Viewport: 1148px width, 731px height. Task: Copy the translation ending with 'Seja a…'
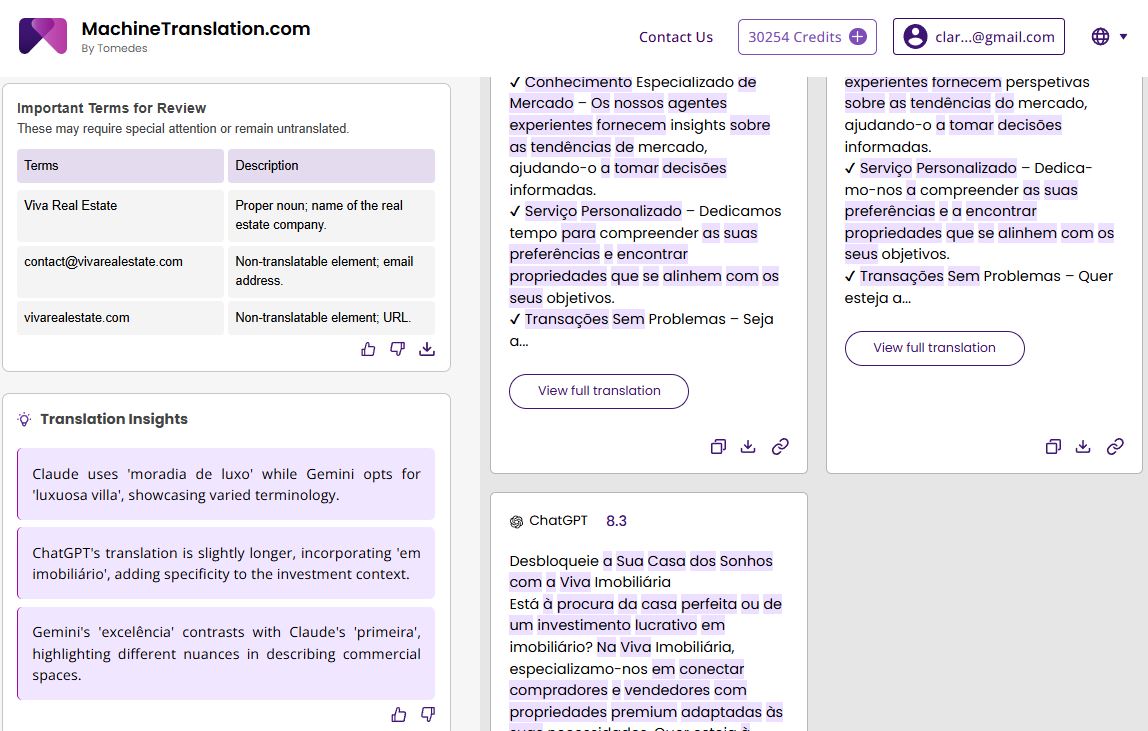click(x=718, y=447)
